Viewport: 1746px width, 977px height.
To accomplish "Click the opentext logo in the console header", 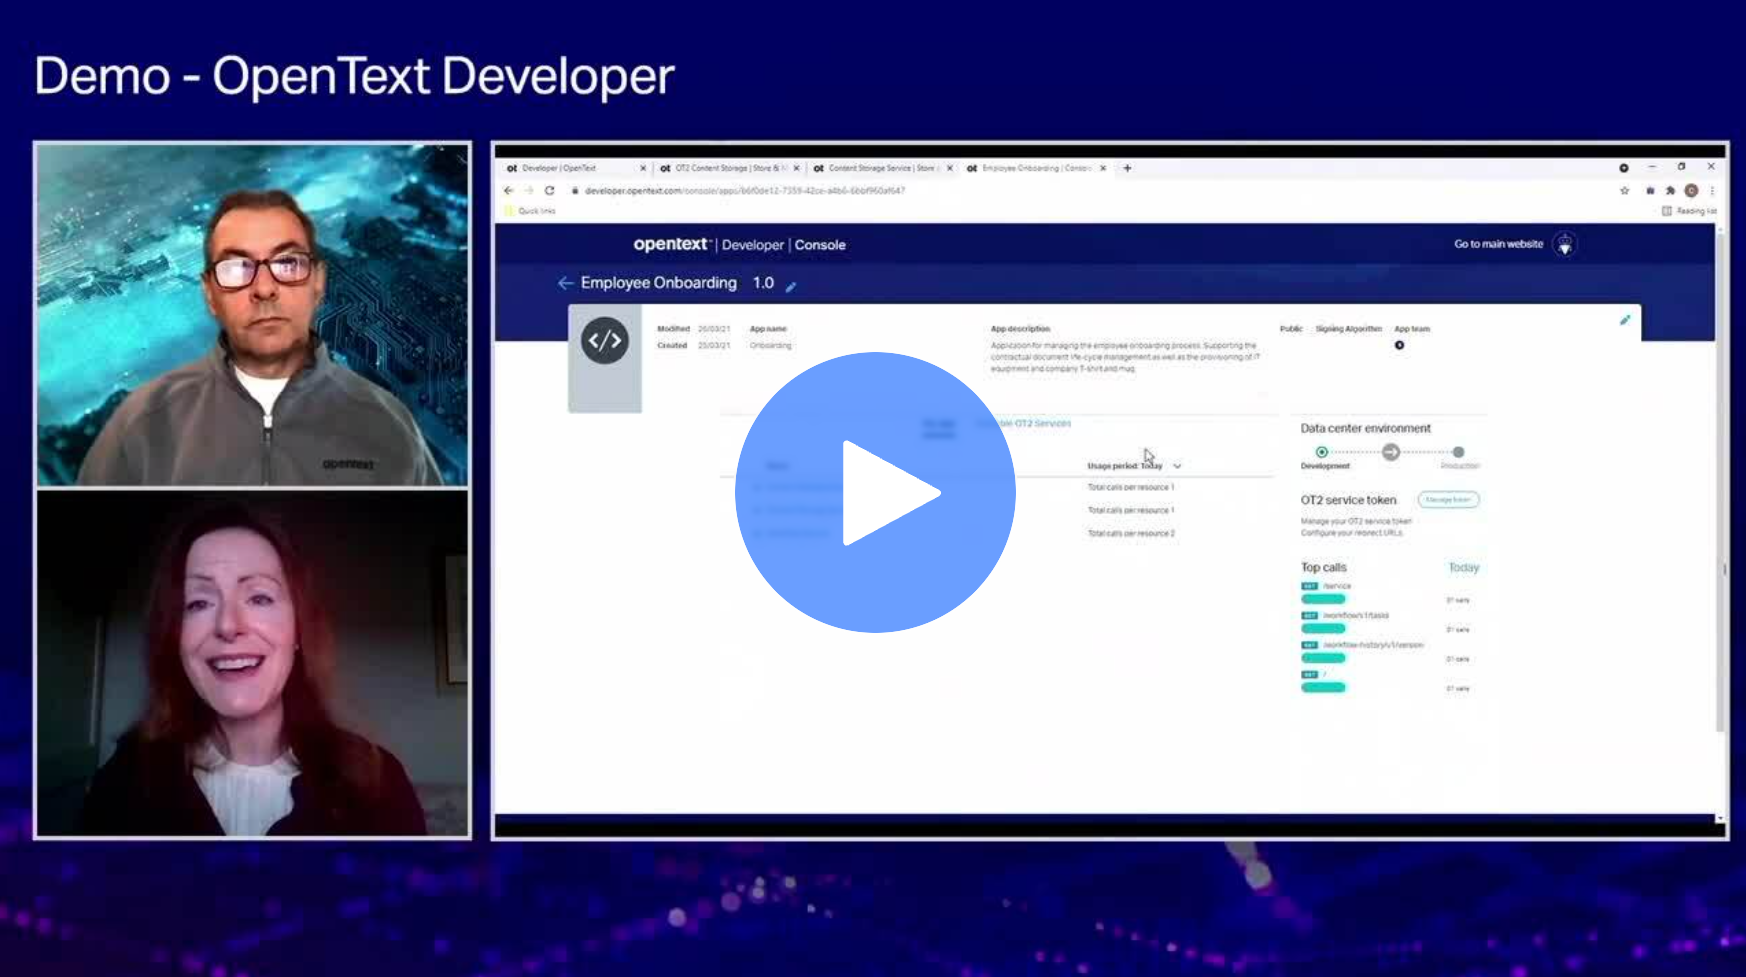I will [x=672, y=244].
